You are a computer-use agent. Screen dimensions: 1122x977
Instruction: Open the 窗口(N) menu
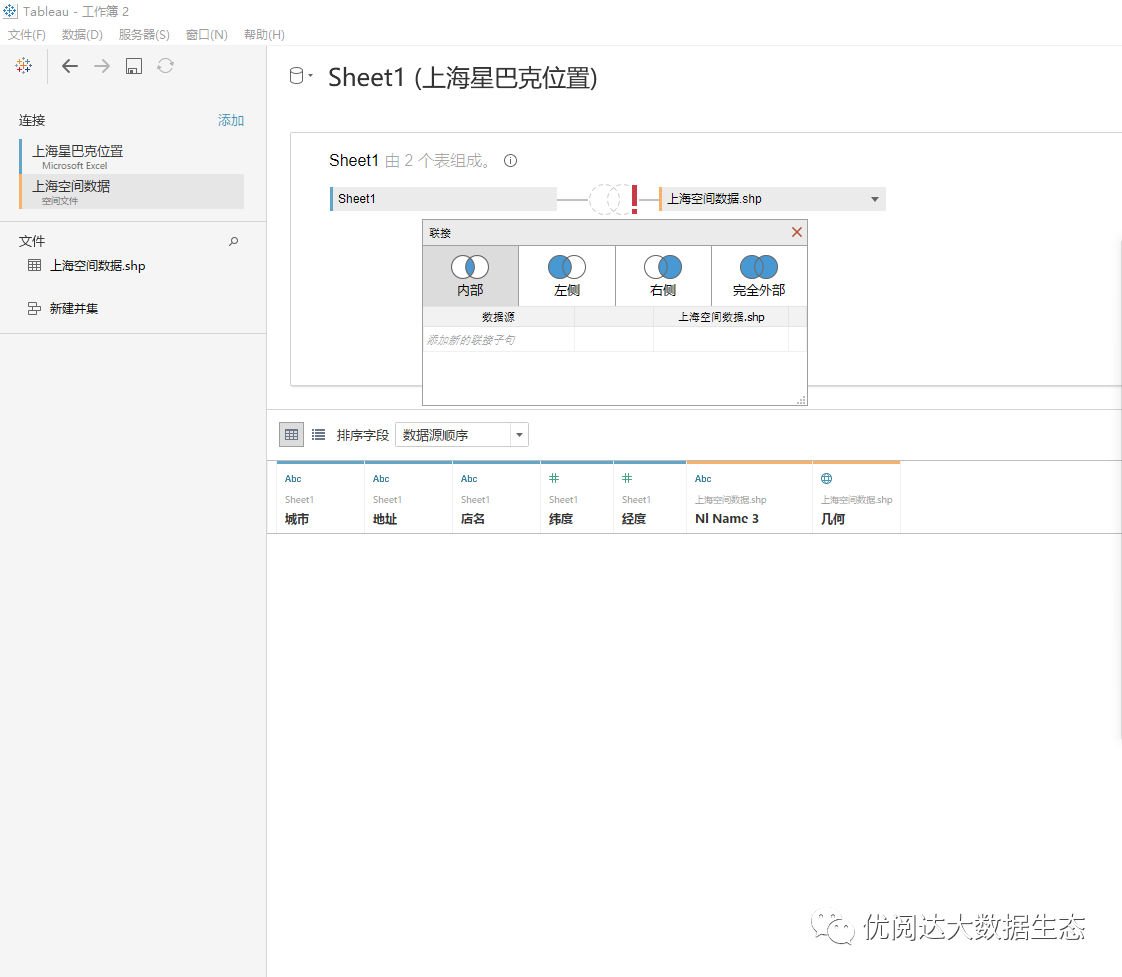tap(207, 34)
